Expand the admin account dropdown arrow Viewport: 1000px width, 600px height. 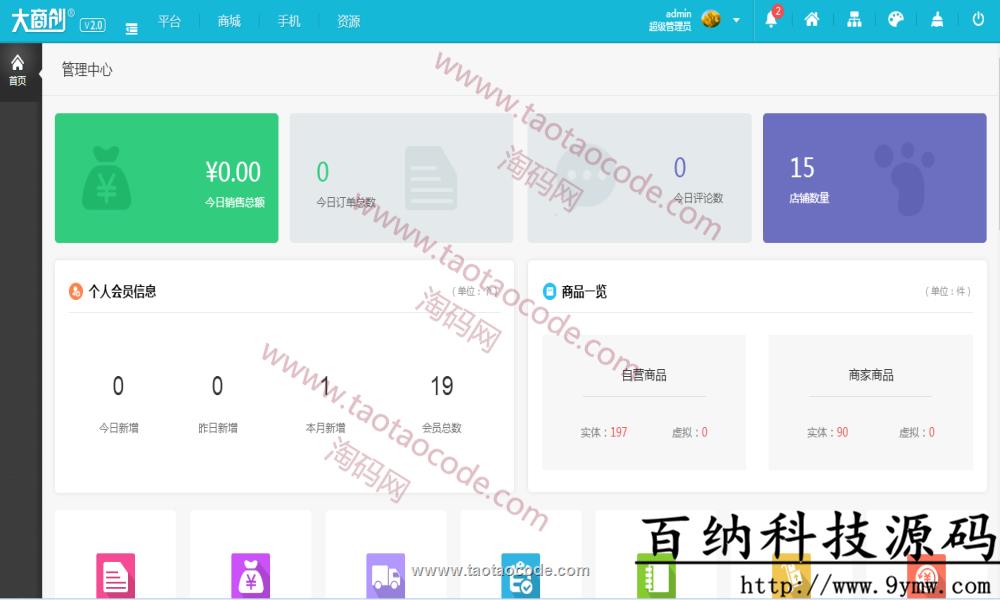tap(735, 20)
